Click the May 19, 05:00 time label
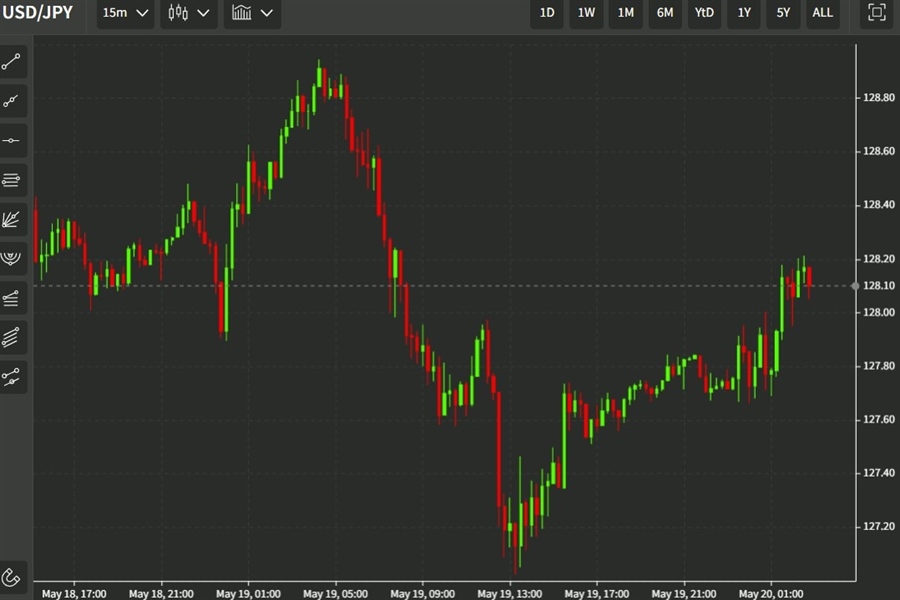Viewport: 900px width, 600px height. 336,594
